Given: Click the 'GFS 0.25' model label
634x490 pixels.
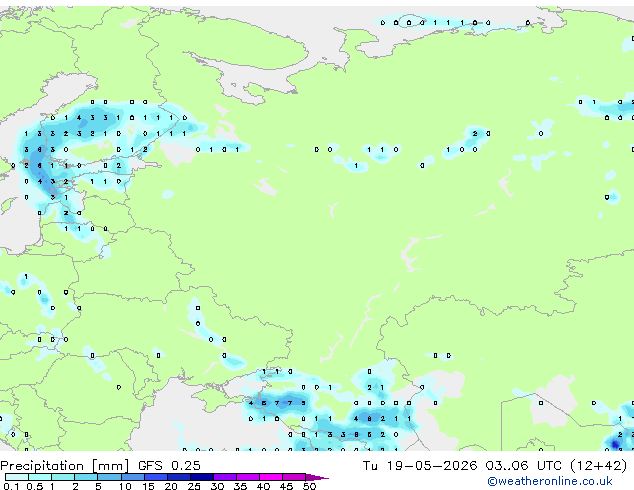Looking at the screenshot, I should tap(169, 466).
